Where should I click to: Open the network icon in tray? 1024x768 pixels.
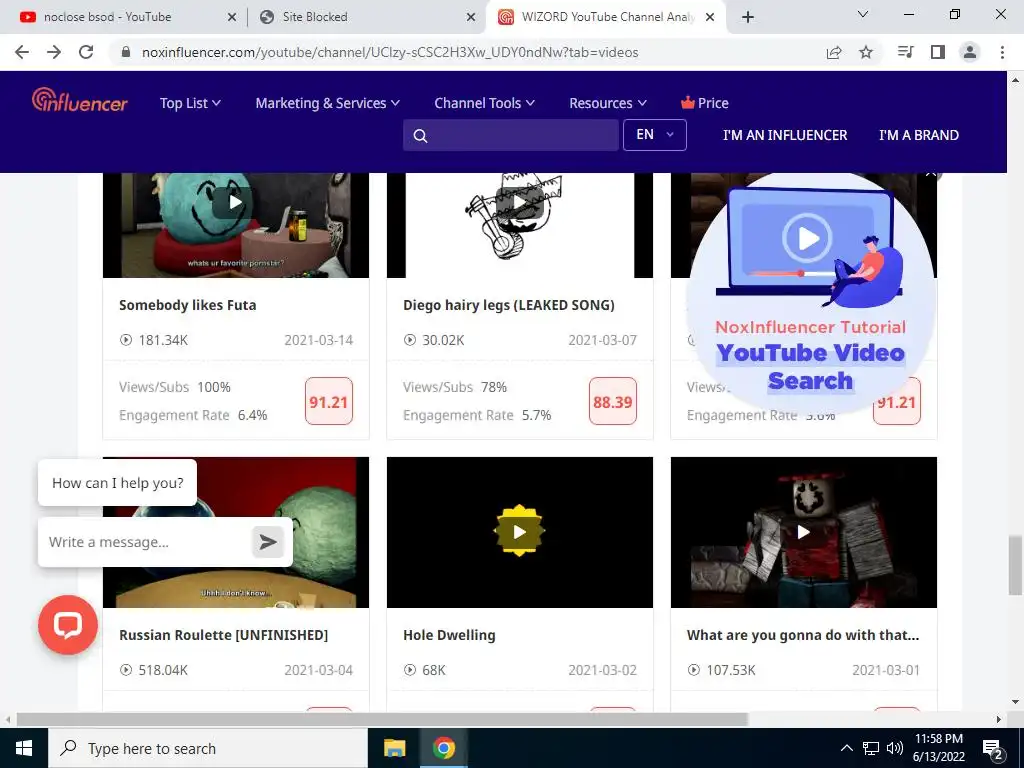click(871, 748)
